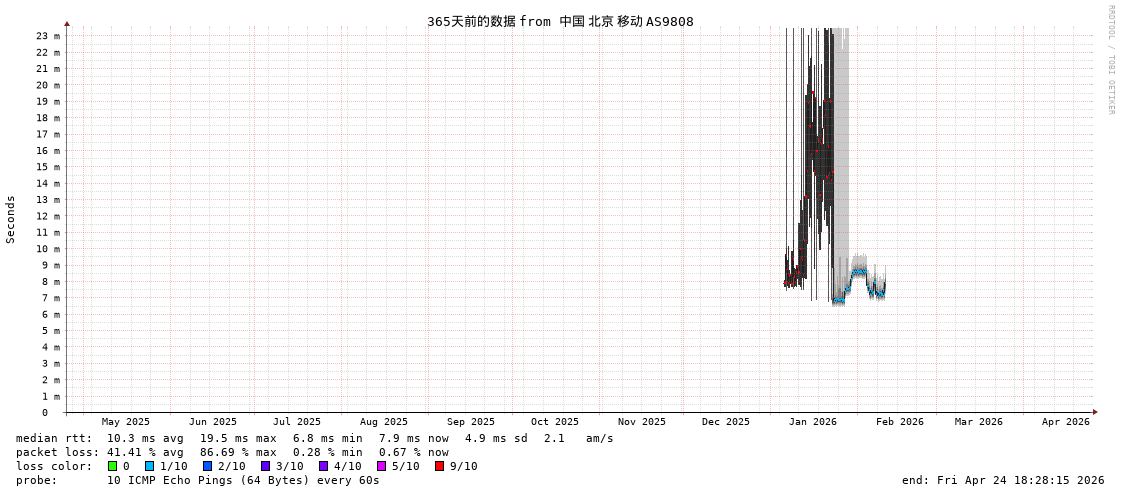Click the graph title mentioning AS9808
This screenshot has width=1121, height=494.
(560, 21)
